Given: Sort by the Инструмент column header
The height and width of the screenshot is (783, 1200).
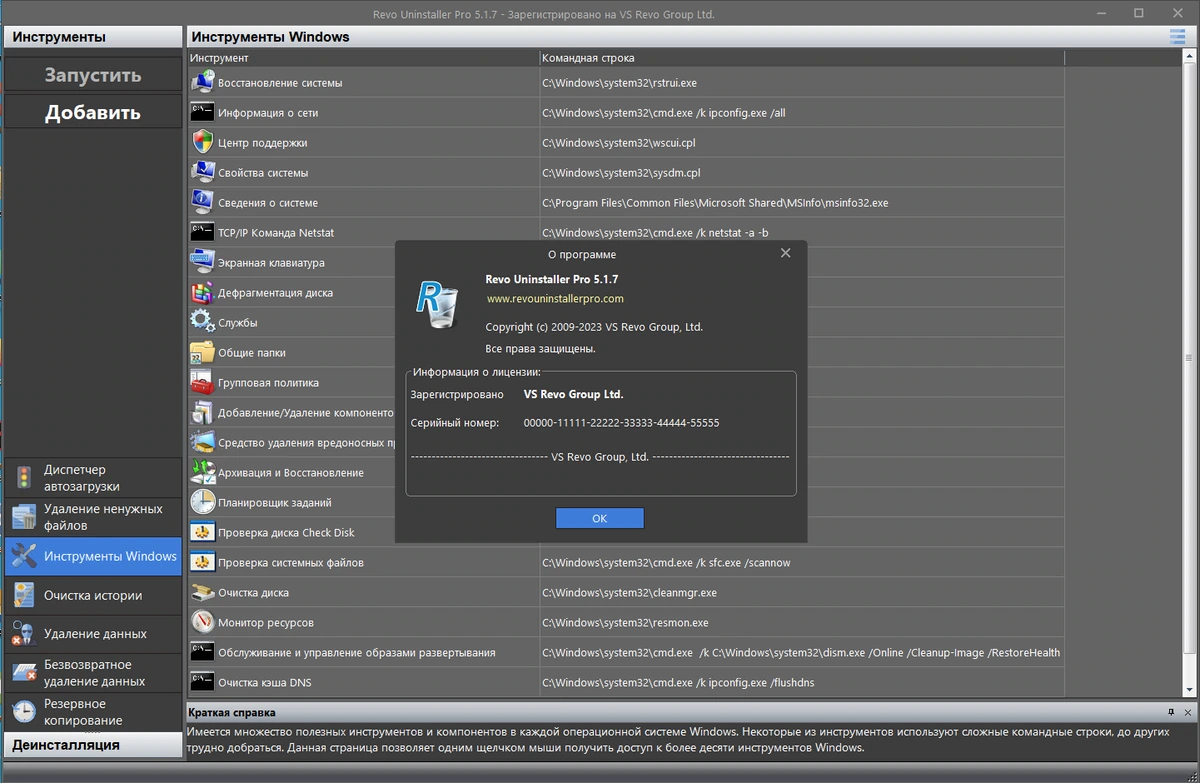Looking at the screenshot, I should tap(364, 58).
